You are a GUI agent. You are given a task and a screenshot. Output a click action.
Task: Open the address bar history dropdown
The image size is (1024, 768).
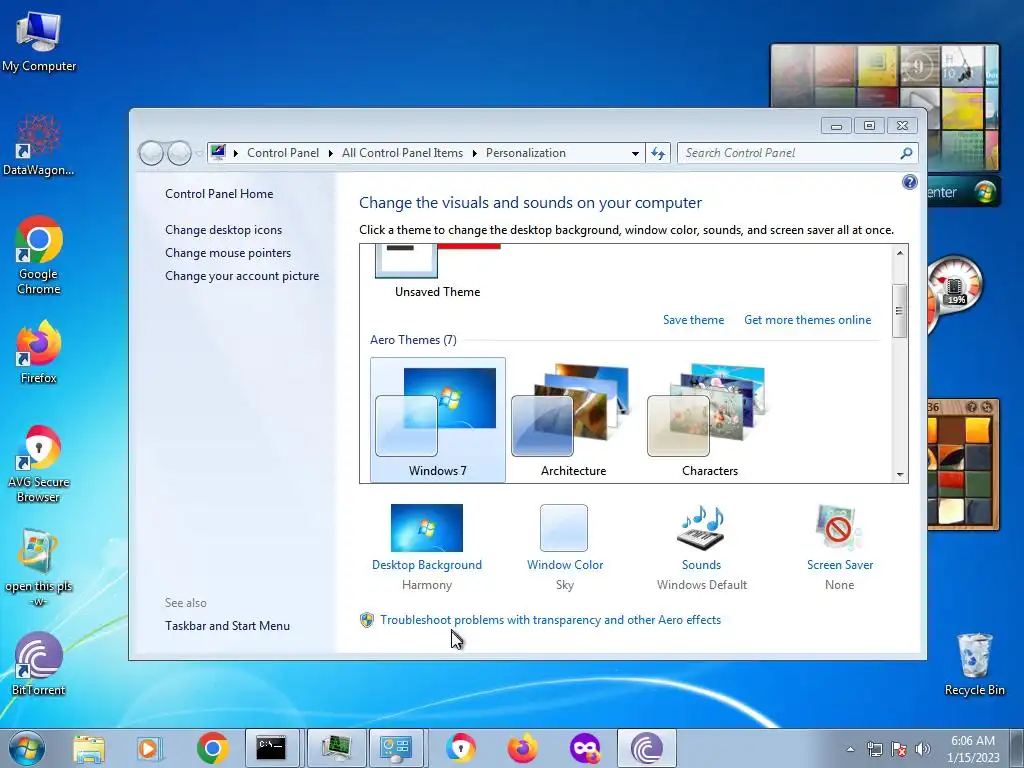pyautogui.click(x=635, y=153)
